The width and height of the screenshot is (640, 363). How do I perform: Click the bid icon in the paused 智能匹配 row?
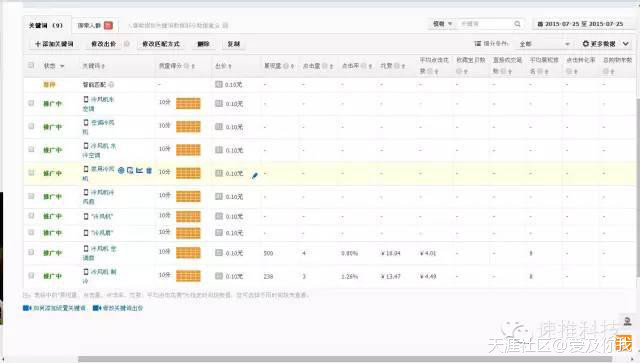point(219,84)
